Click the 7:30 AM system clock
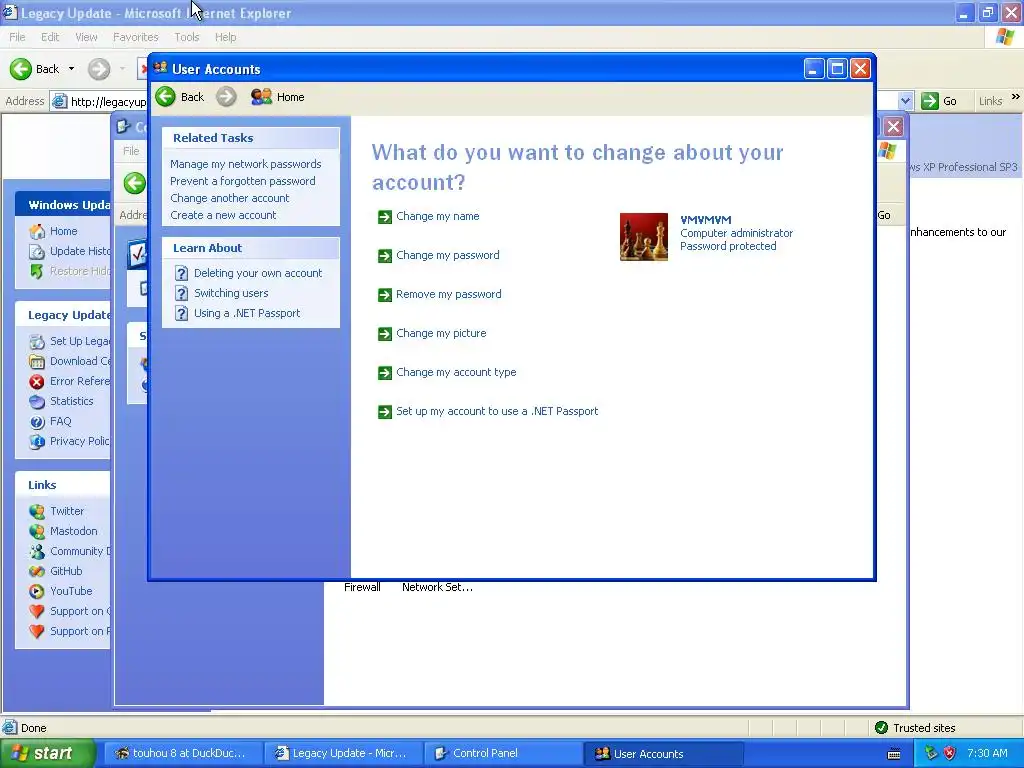 [987, 753]
